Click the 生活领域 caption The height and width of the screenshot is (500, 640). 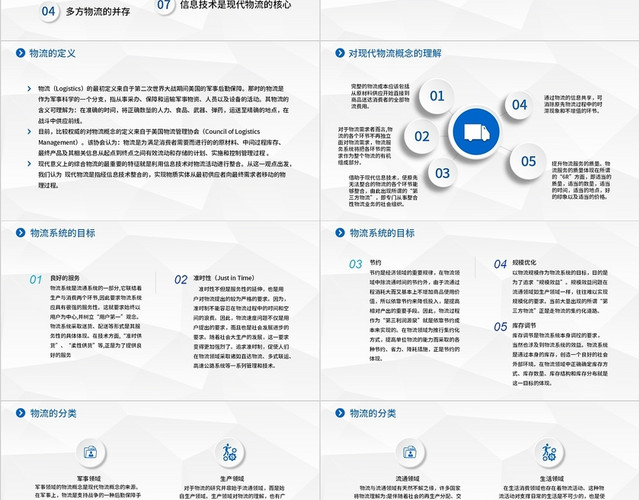coord(551,478)
